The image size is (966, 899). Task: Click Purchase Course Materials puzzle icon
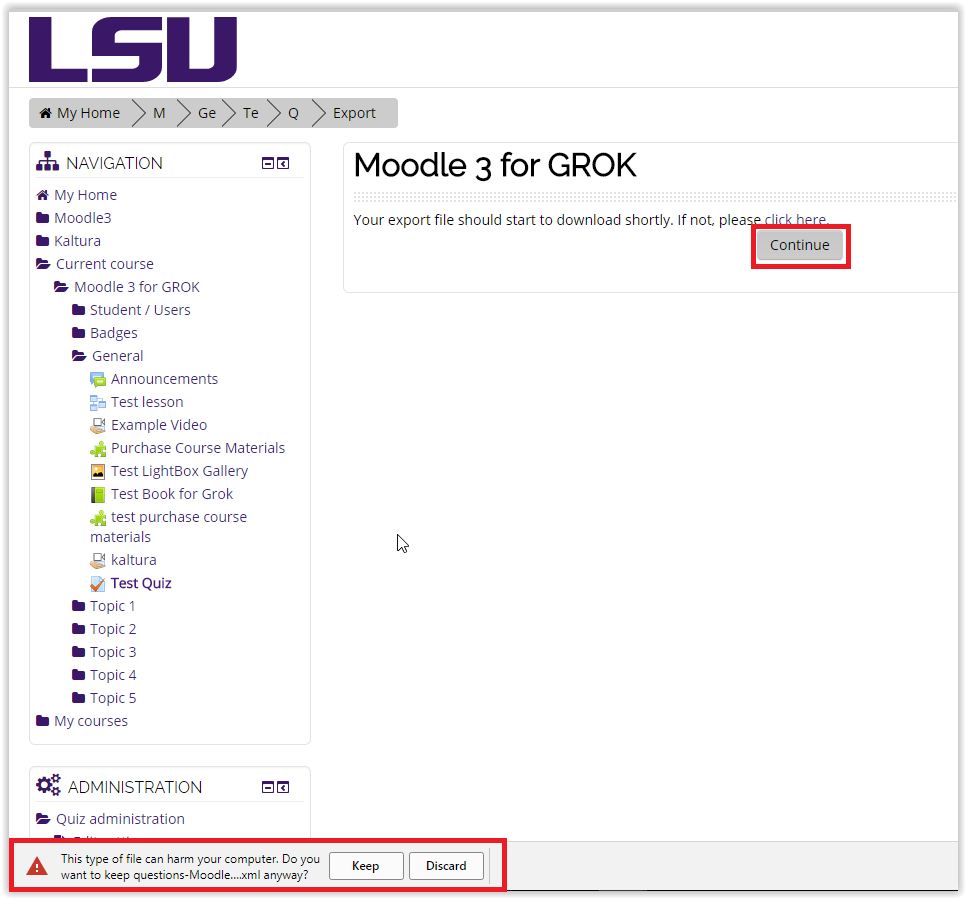tap(98, 449)
